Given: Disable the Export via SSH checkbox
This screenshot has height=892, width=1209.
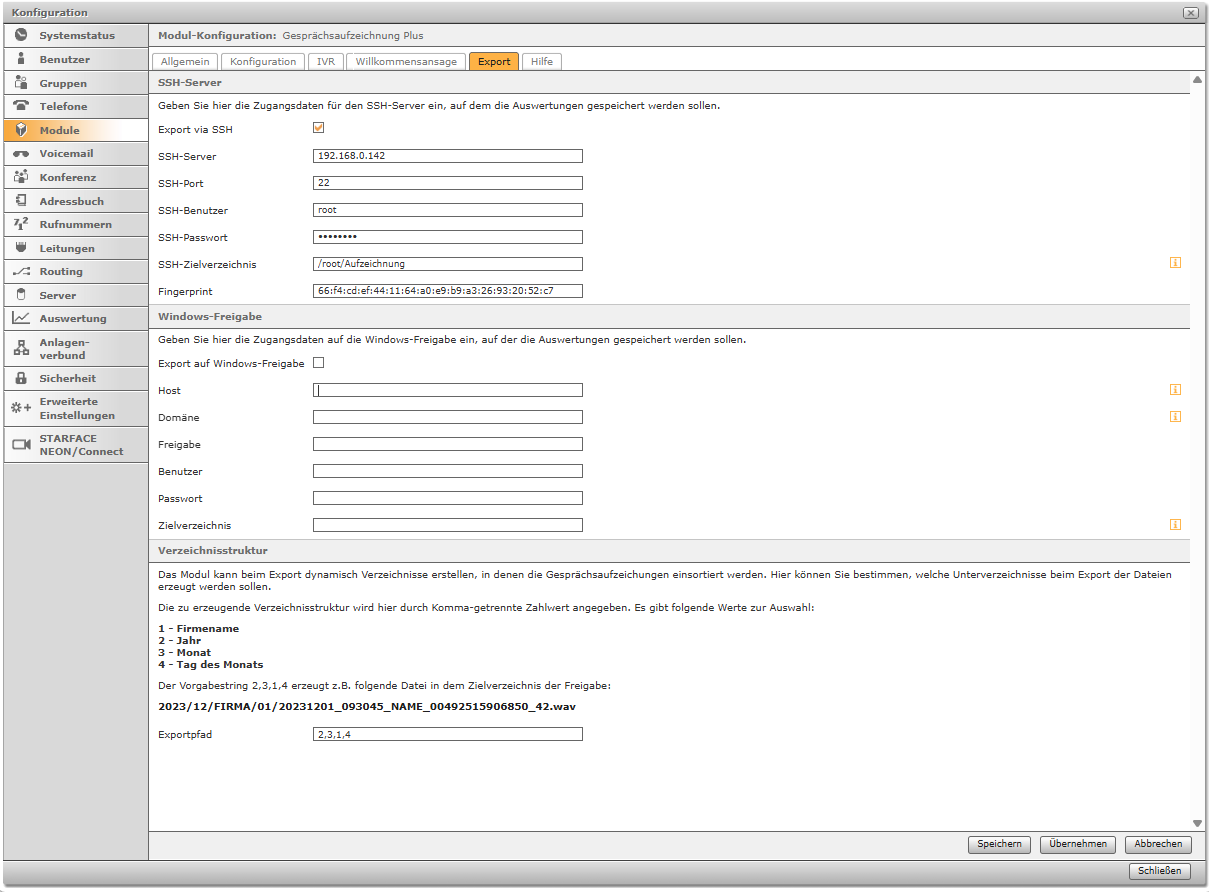Looking at the screenshot, I should point(319,128).
